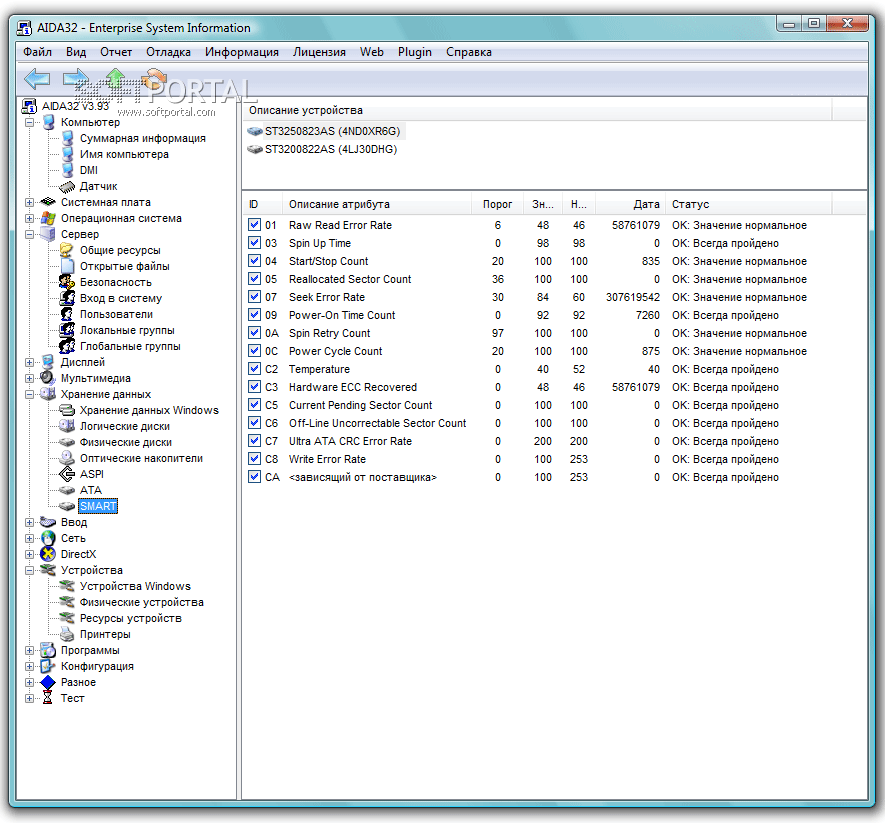Click the Безопасность icon
This screenshot has height=823, width=885.
click(x=67, y=282)
